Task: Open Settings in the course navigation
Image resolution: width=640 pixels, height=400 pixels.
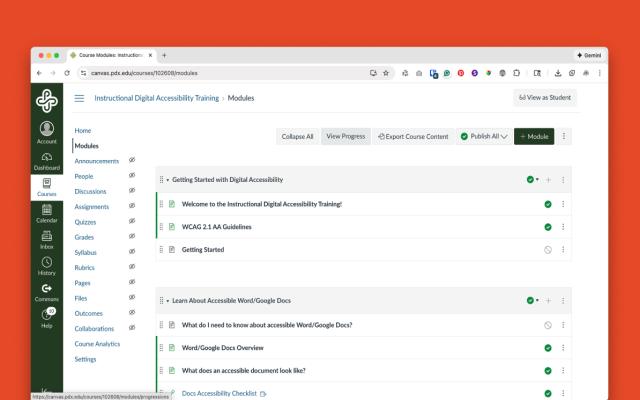Action: [x=85, y=359]
